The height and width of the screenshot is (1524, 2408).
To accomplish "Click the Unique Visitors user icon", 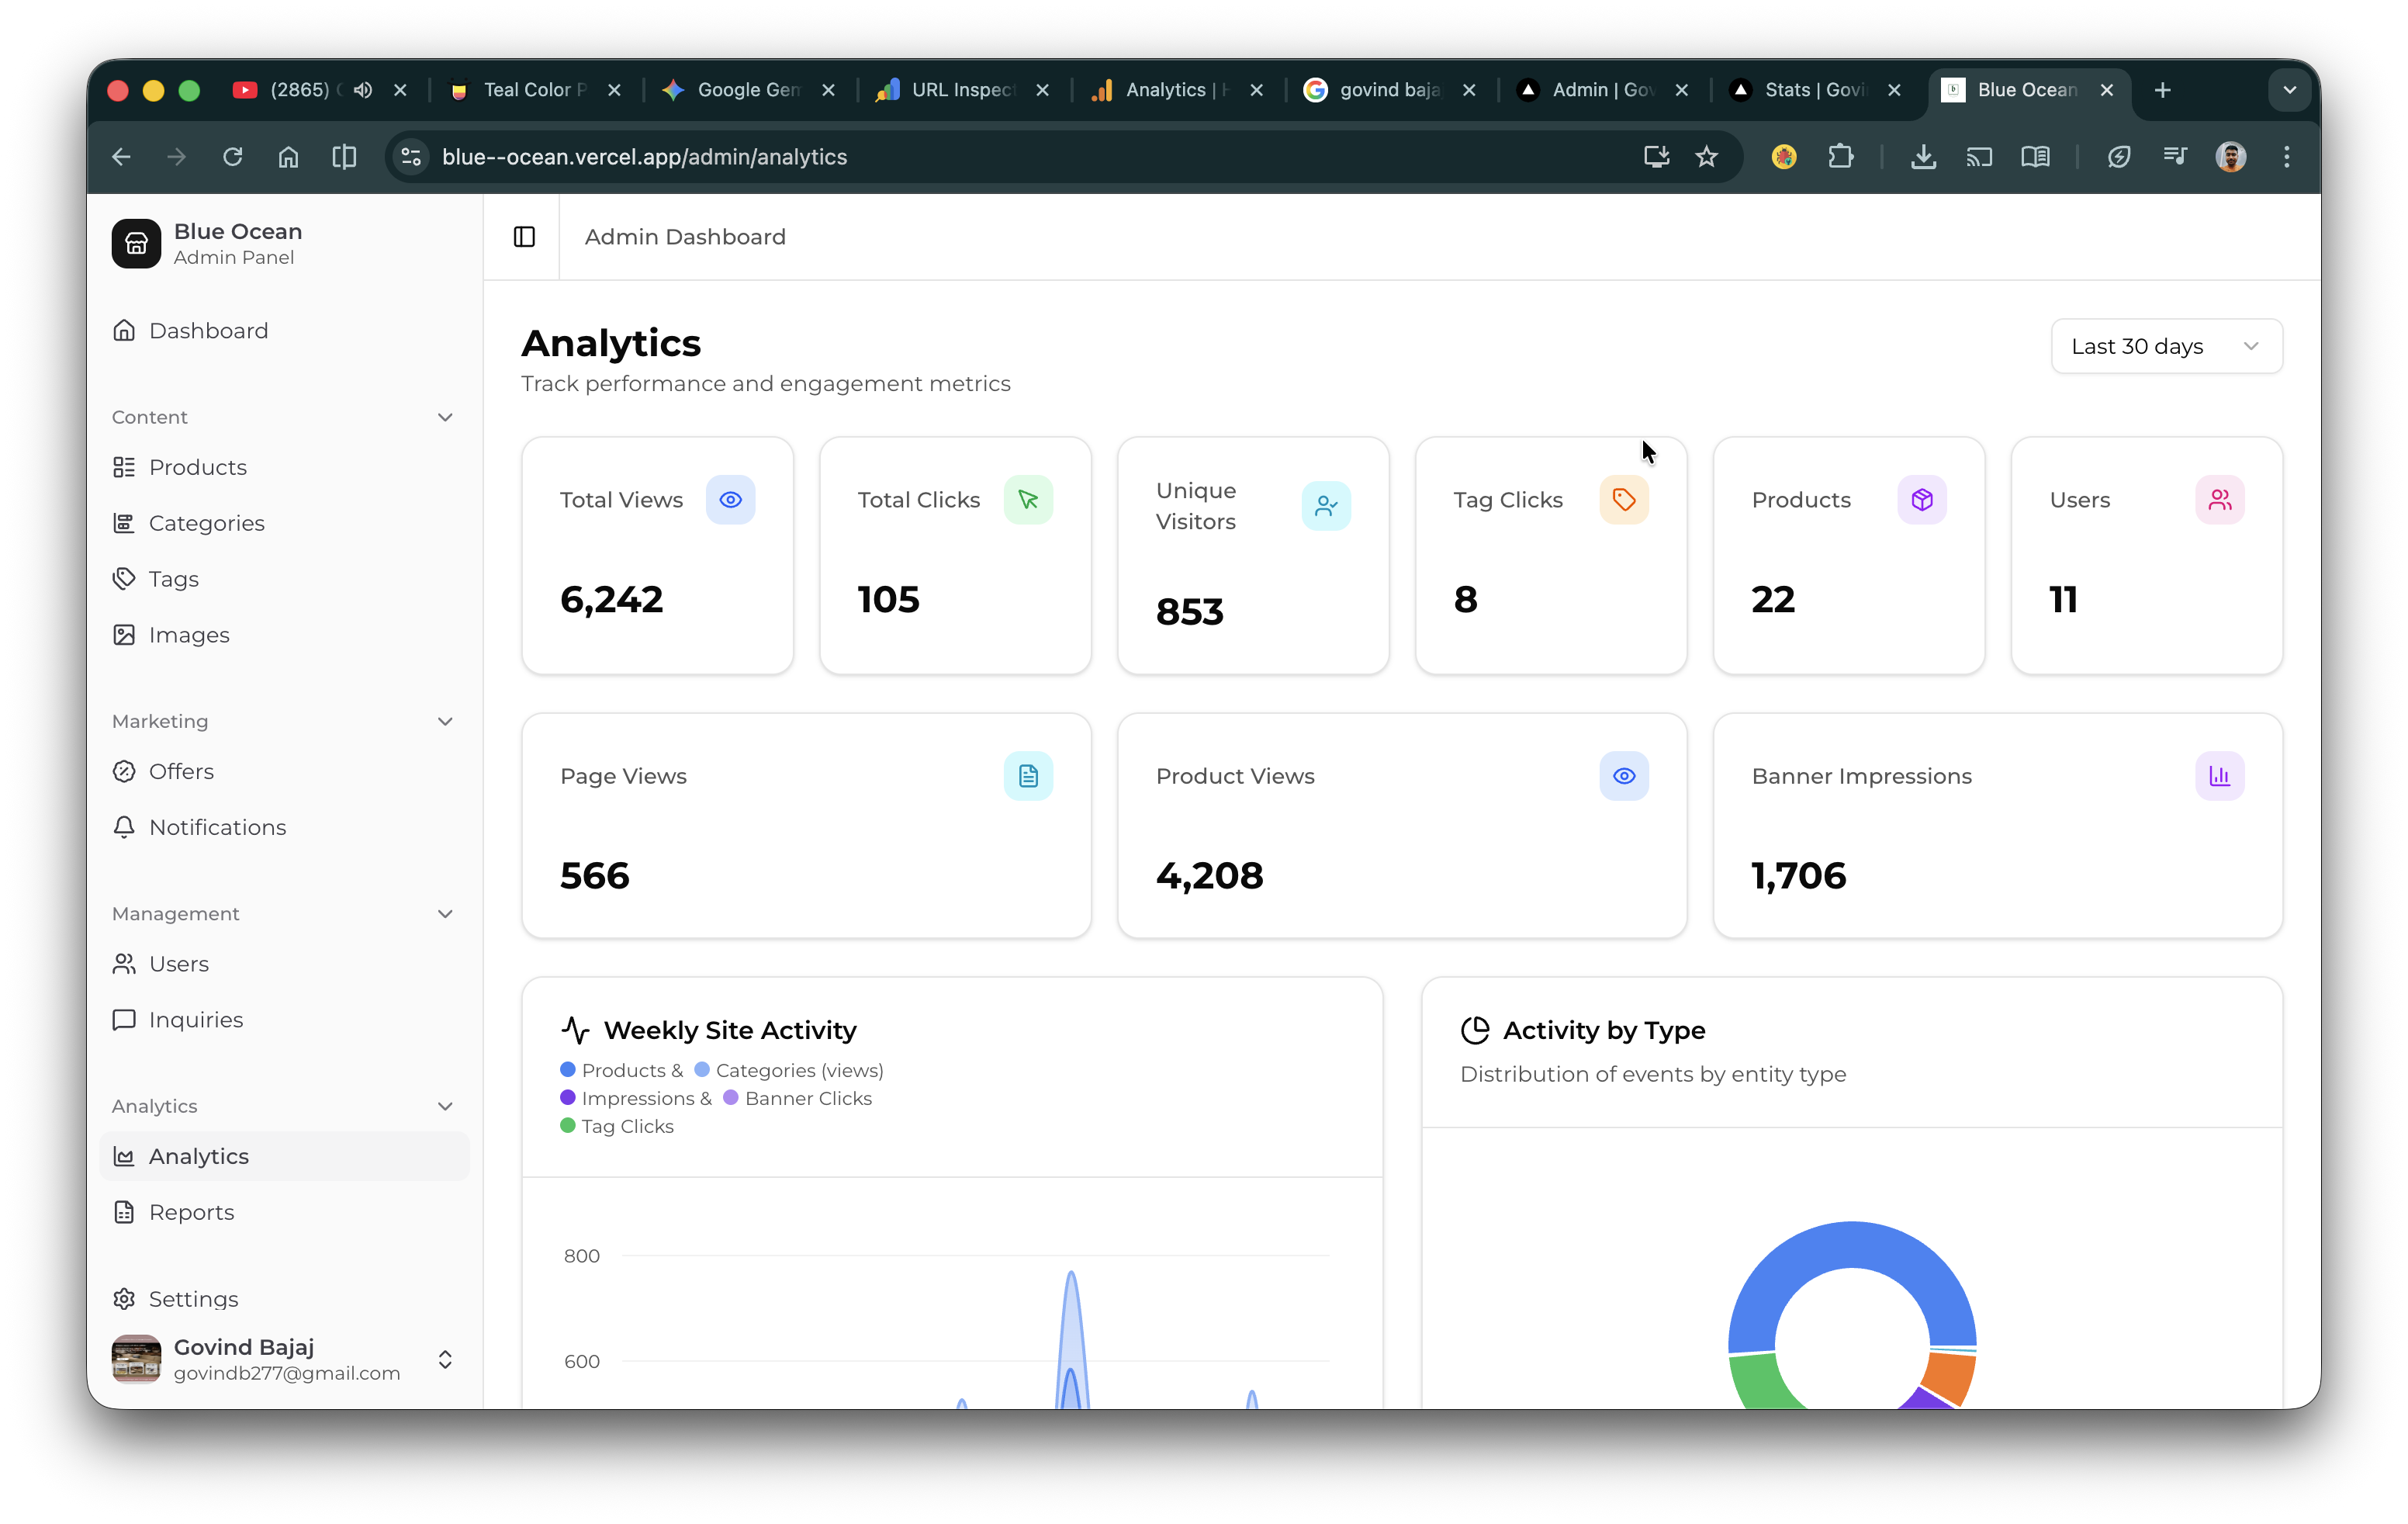I will click(1326, 506).
